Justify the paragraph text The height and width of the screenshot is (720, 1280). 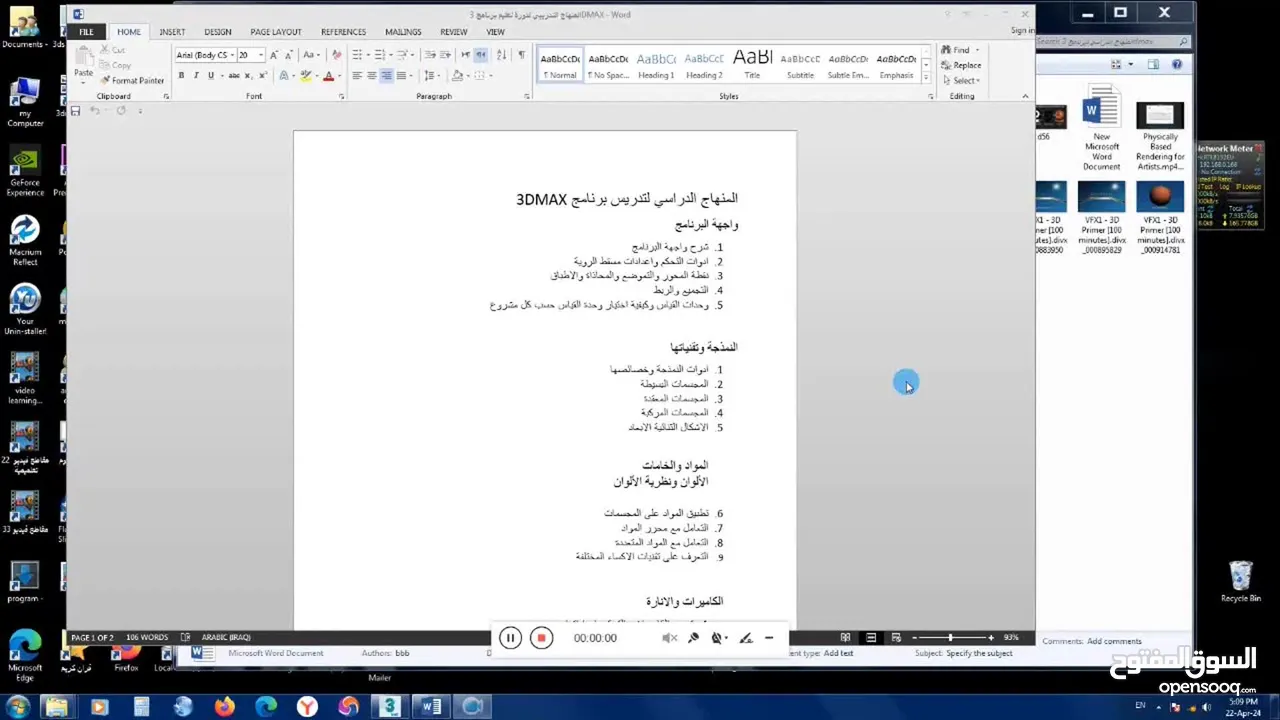401,76
